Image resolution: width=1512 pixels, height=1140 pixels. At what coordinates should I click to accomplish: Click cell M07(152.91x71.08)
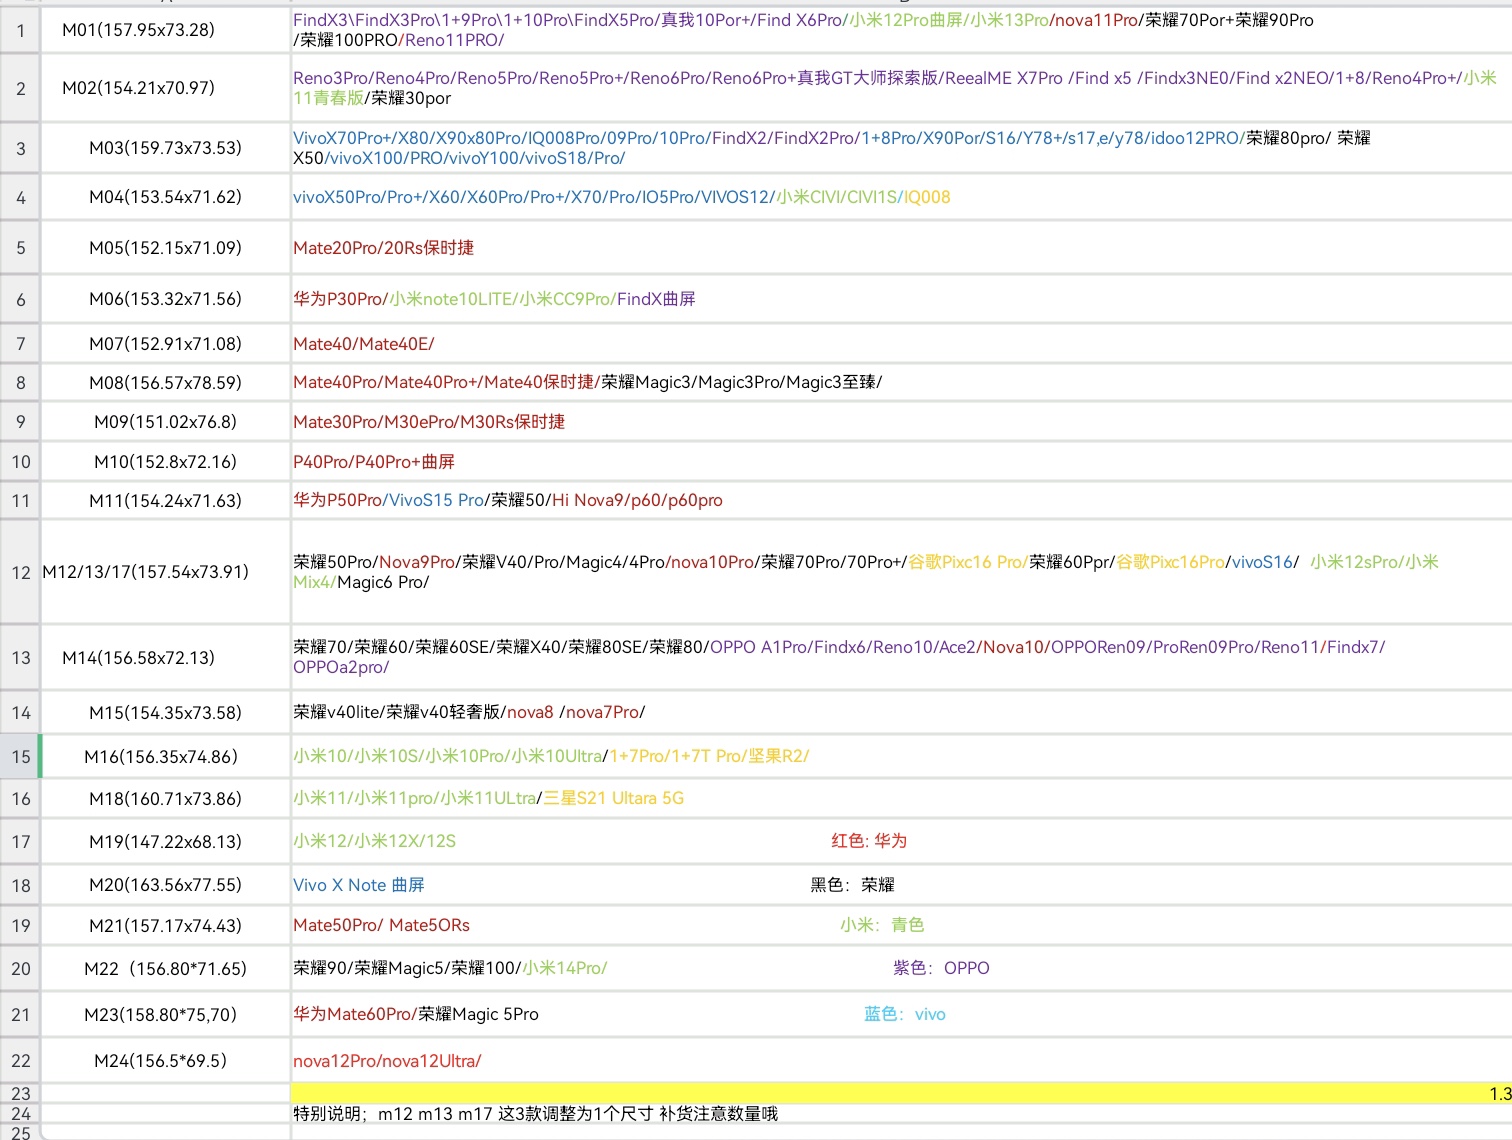tap(165, 344)
